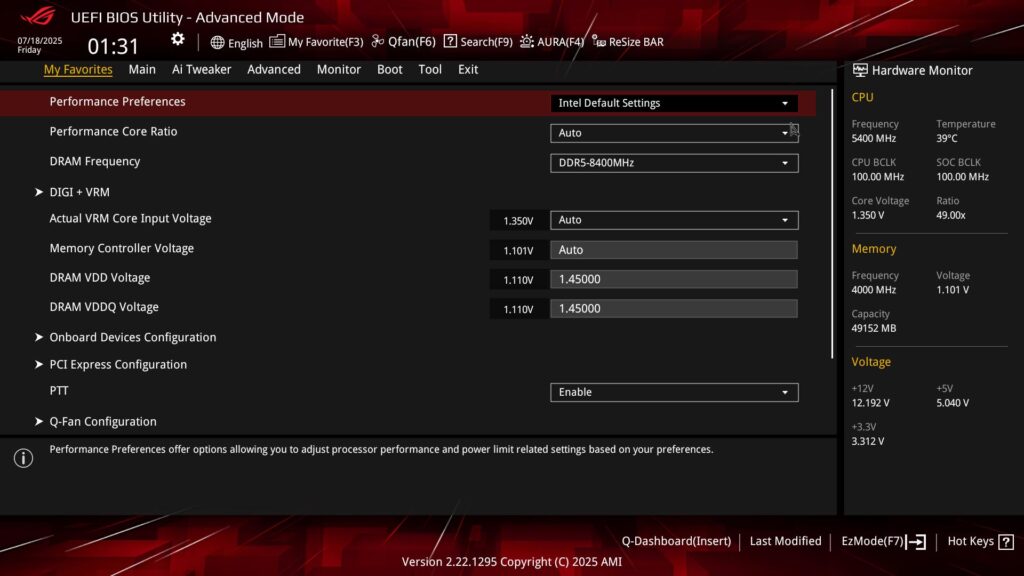Click DRAM VDDQ Voltage input field

click(x=674, y=308)
